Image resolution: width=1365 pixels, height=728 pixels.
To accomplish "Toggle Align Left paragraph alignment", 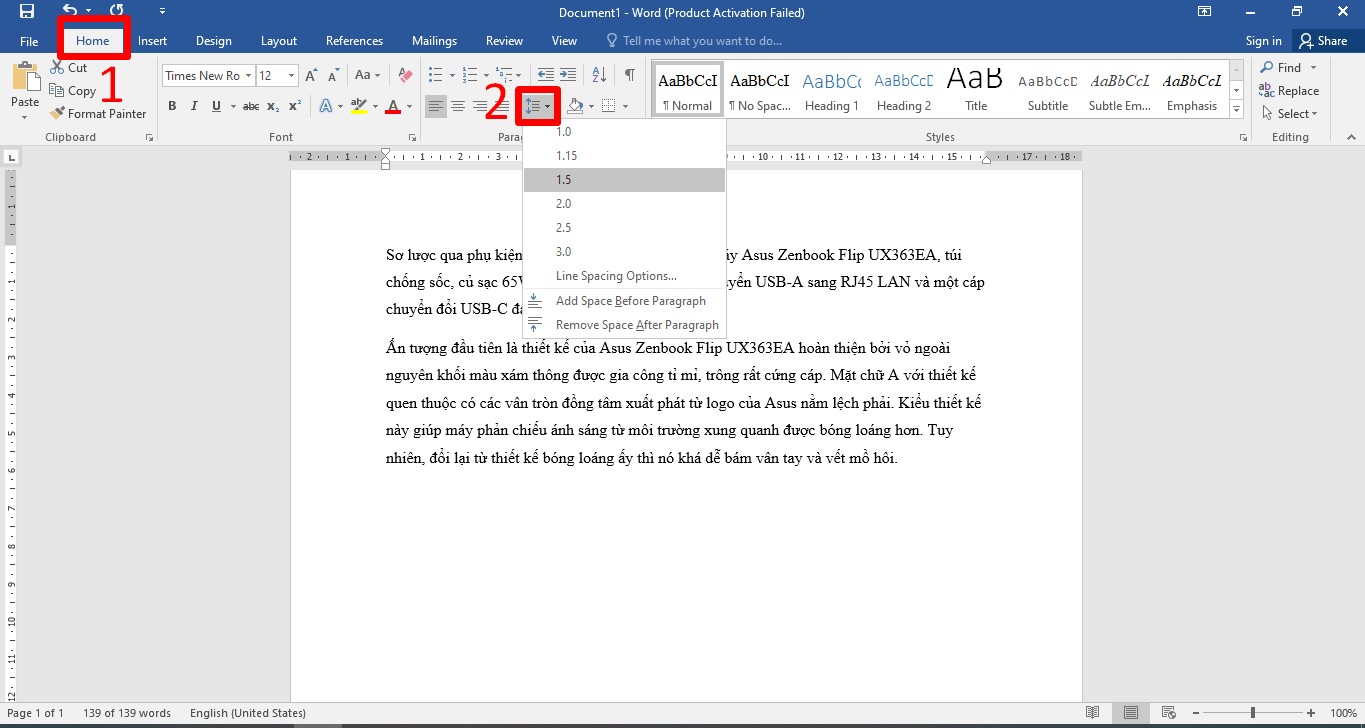I will pyautogui.click(x=436, y=106).
